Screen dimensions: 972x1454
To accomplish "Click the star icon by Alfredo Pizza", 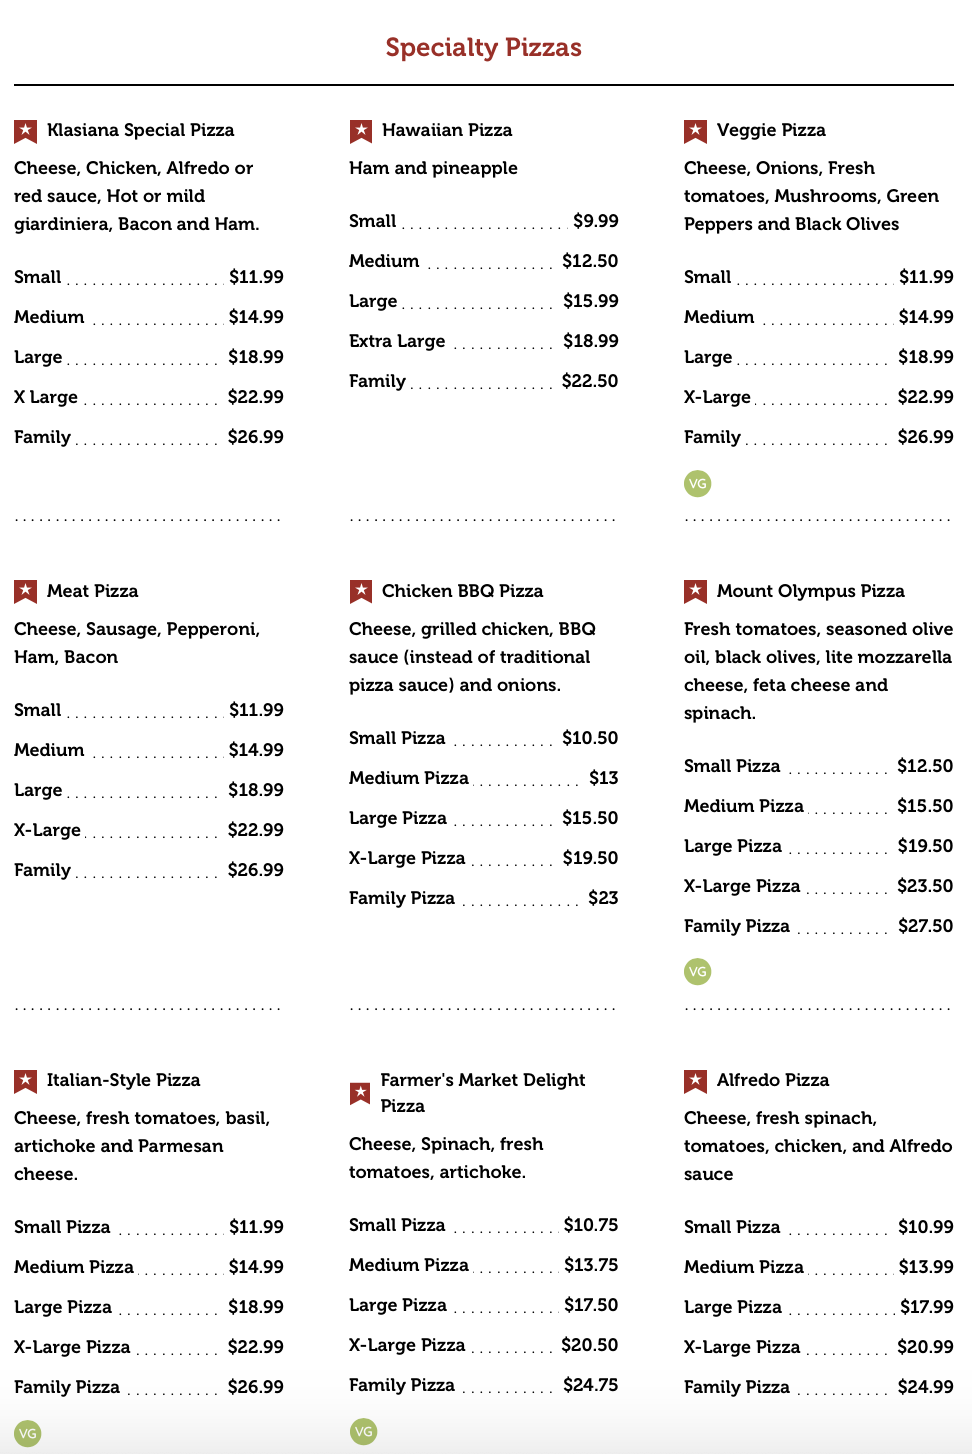I will coord(696,1081).
